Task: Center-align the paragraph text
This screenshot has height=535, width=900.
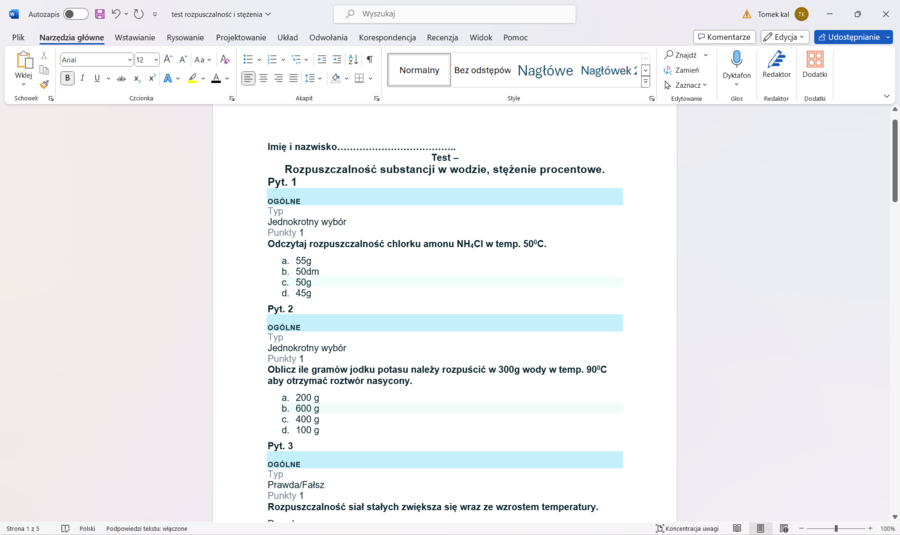Action: (263, 78)
